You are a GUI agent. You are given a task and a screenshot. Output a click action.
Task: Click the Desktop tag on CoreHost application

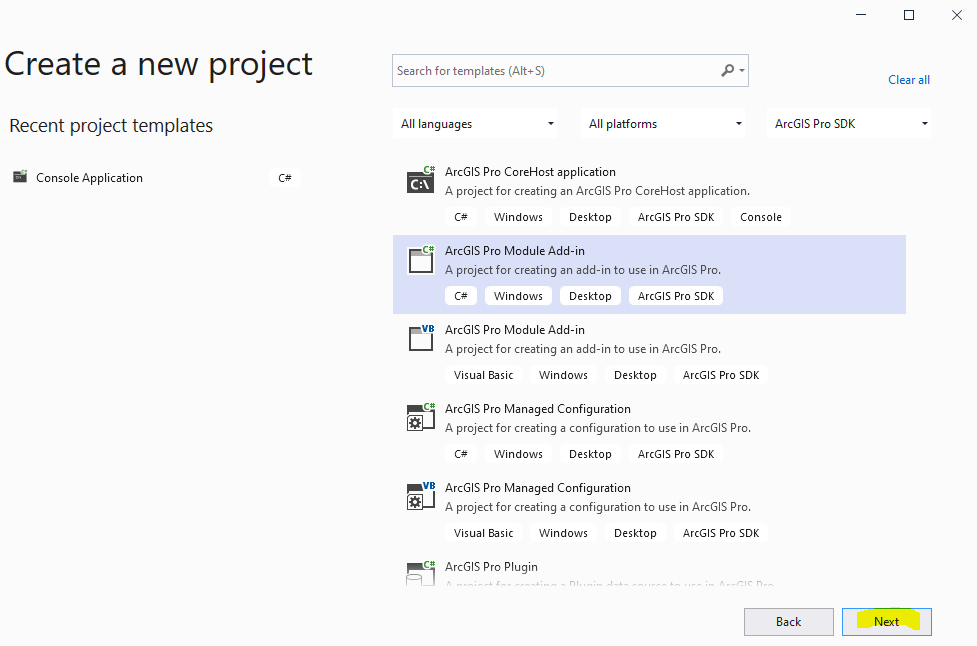(x=590, y=217)
